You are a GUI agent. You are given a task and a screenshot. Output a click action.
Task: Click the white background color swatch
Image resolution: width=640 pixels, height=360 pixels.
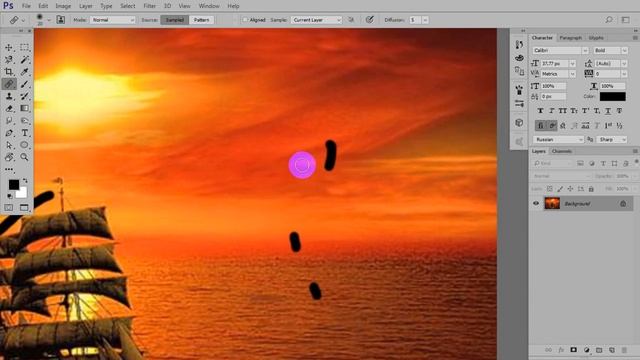(22, 193)
